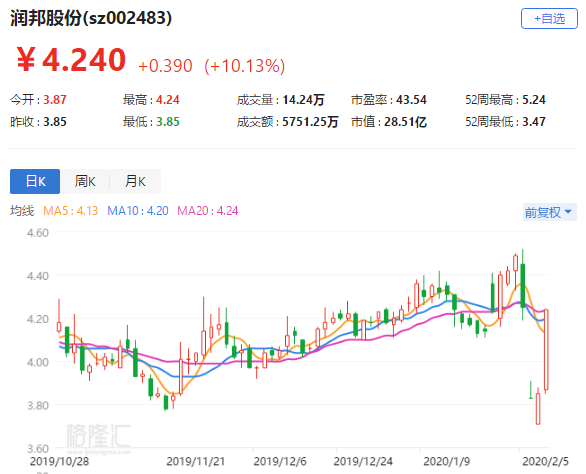Click the current price ¥4.240
Screen dimensions: 586x474
pos(71,59)
